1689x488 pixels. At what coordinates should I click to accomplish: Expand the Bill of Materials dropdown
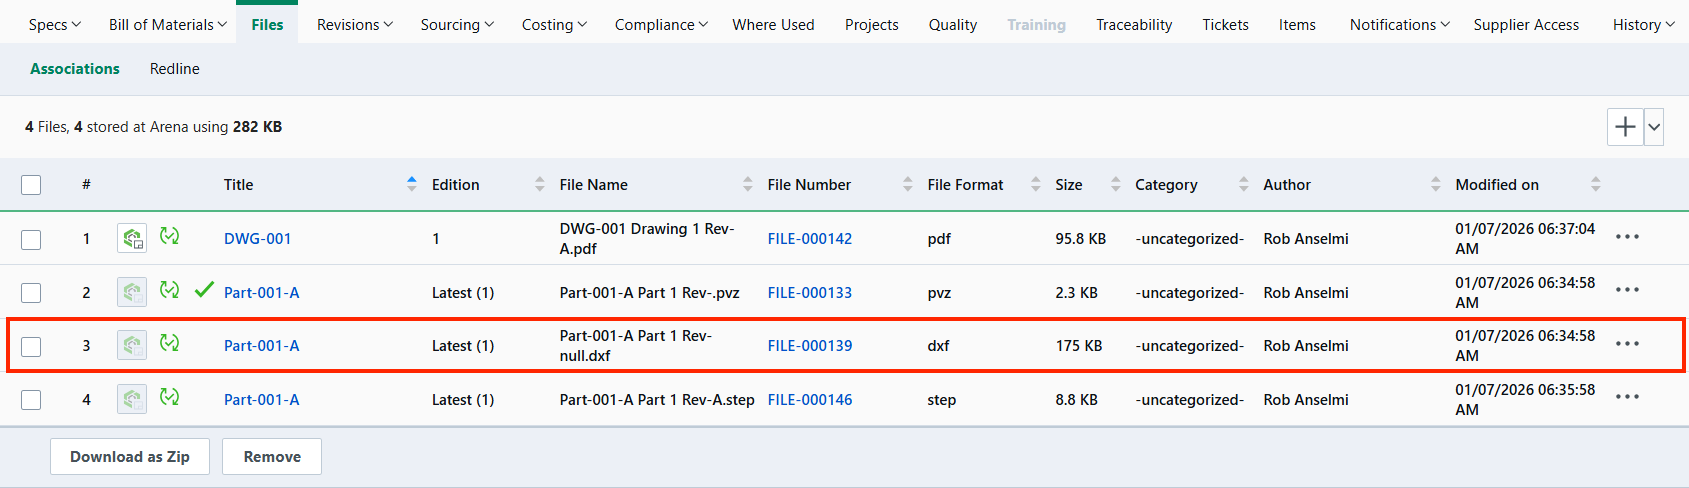tap(168, 24)
